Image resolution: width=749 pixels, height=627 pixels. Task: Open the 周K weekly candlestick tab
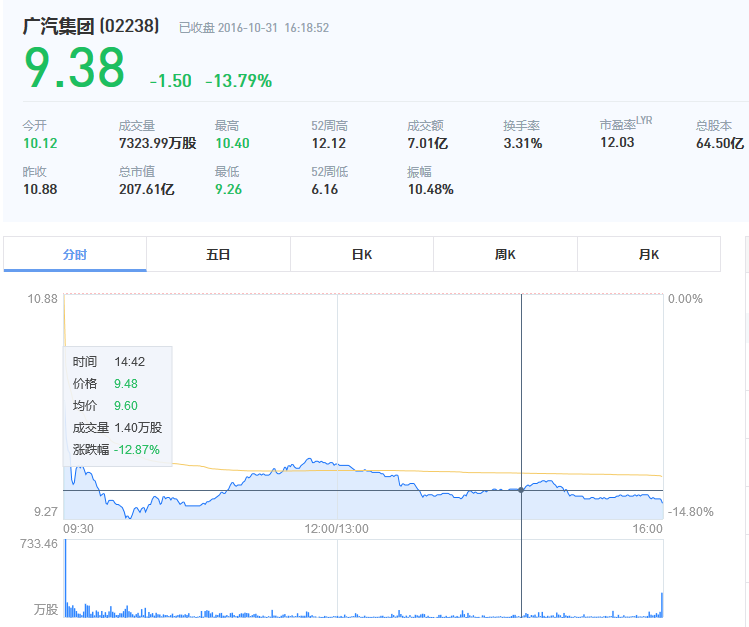click(505, 255)
